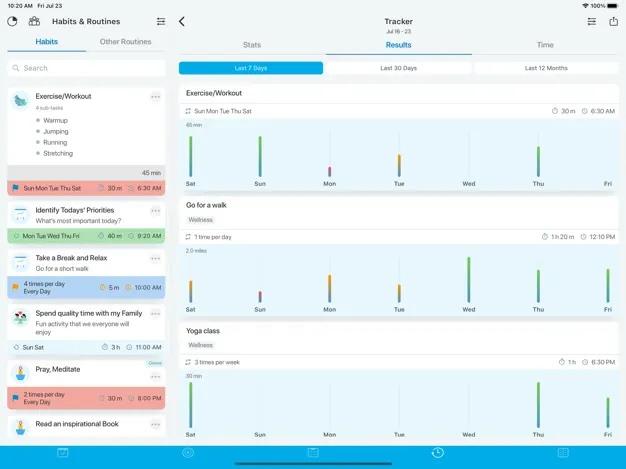Viewport: 626px width, 469px height.
Task: Click the Pray, Meditate habit icon
Action: pos(20,374)
